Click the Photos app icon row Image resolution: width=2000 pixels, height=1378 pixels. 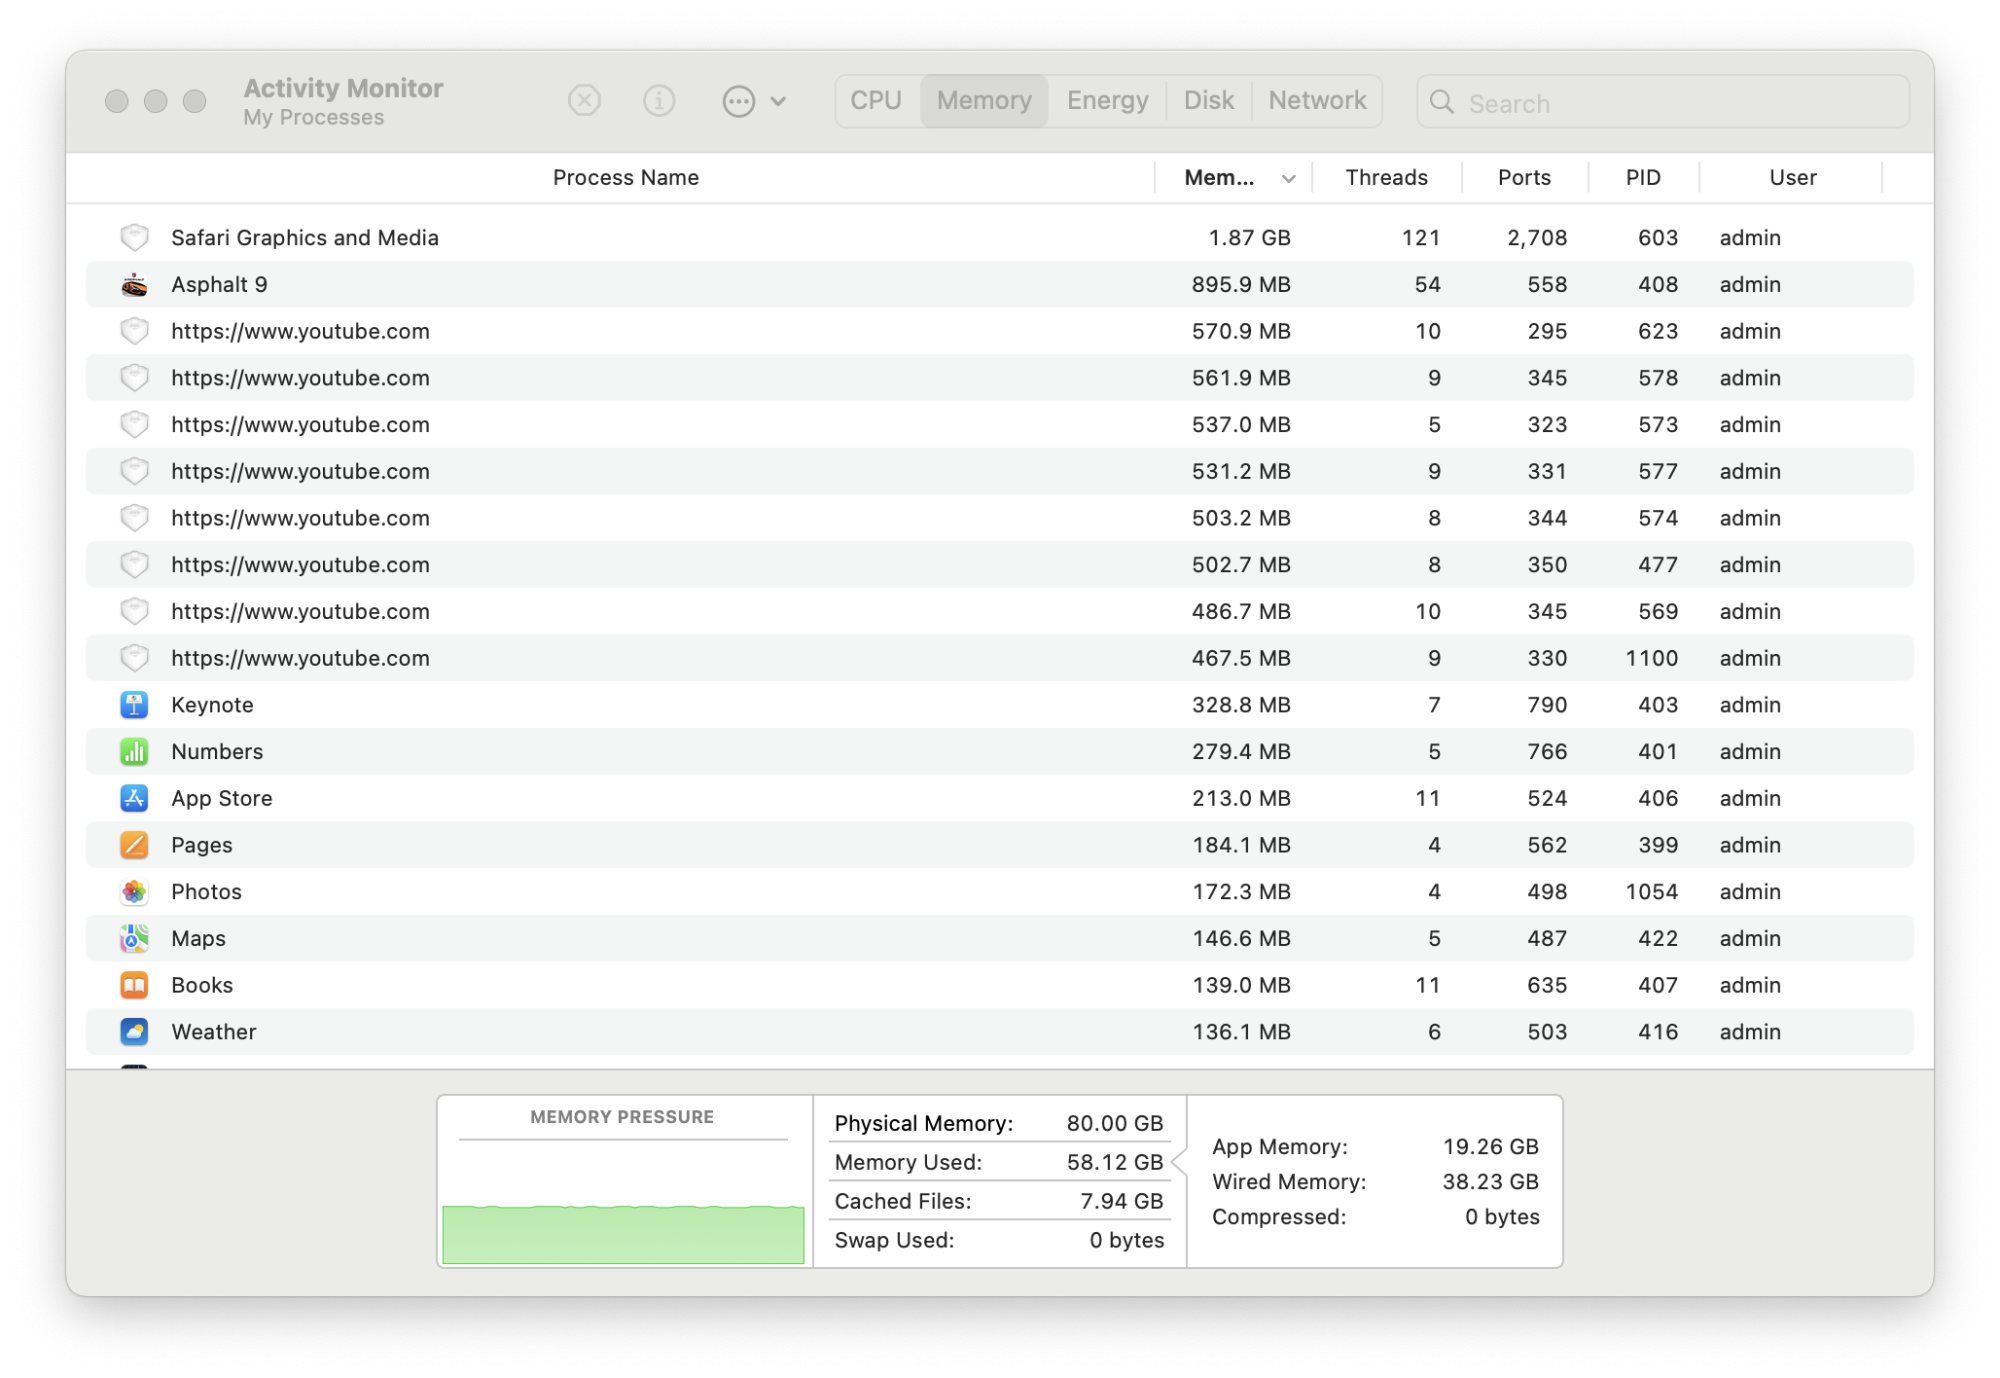pos(134,892)
